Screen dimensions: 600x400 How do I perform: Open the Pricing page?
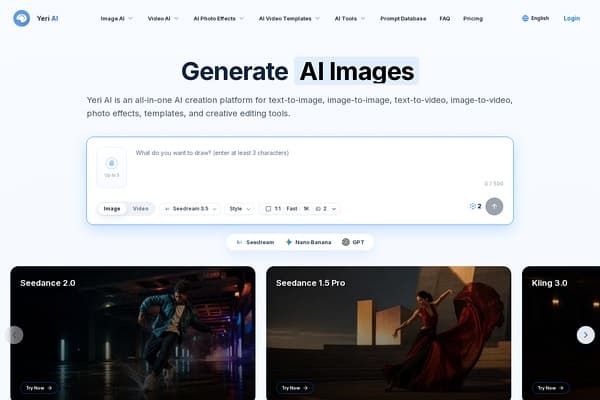pos(473,18)
